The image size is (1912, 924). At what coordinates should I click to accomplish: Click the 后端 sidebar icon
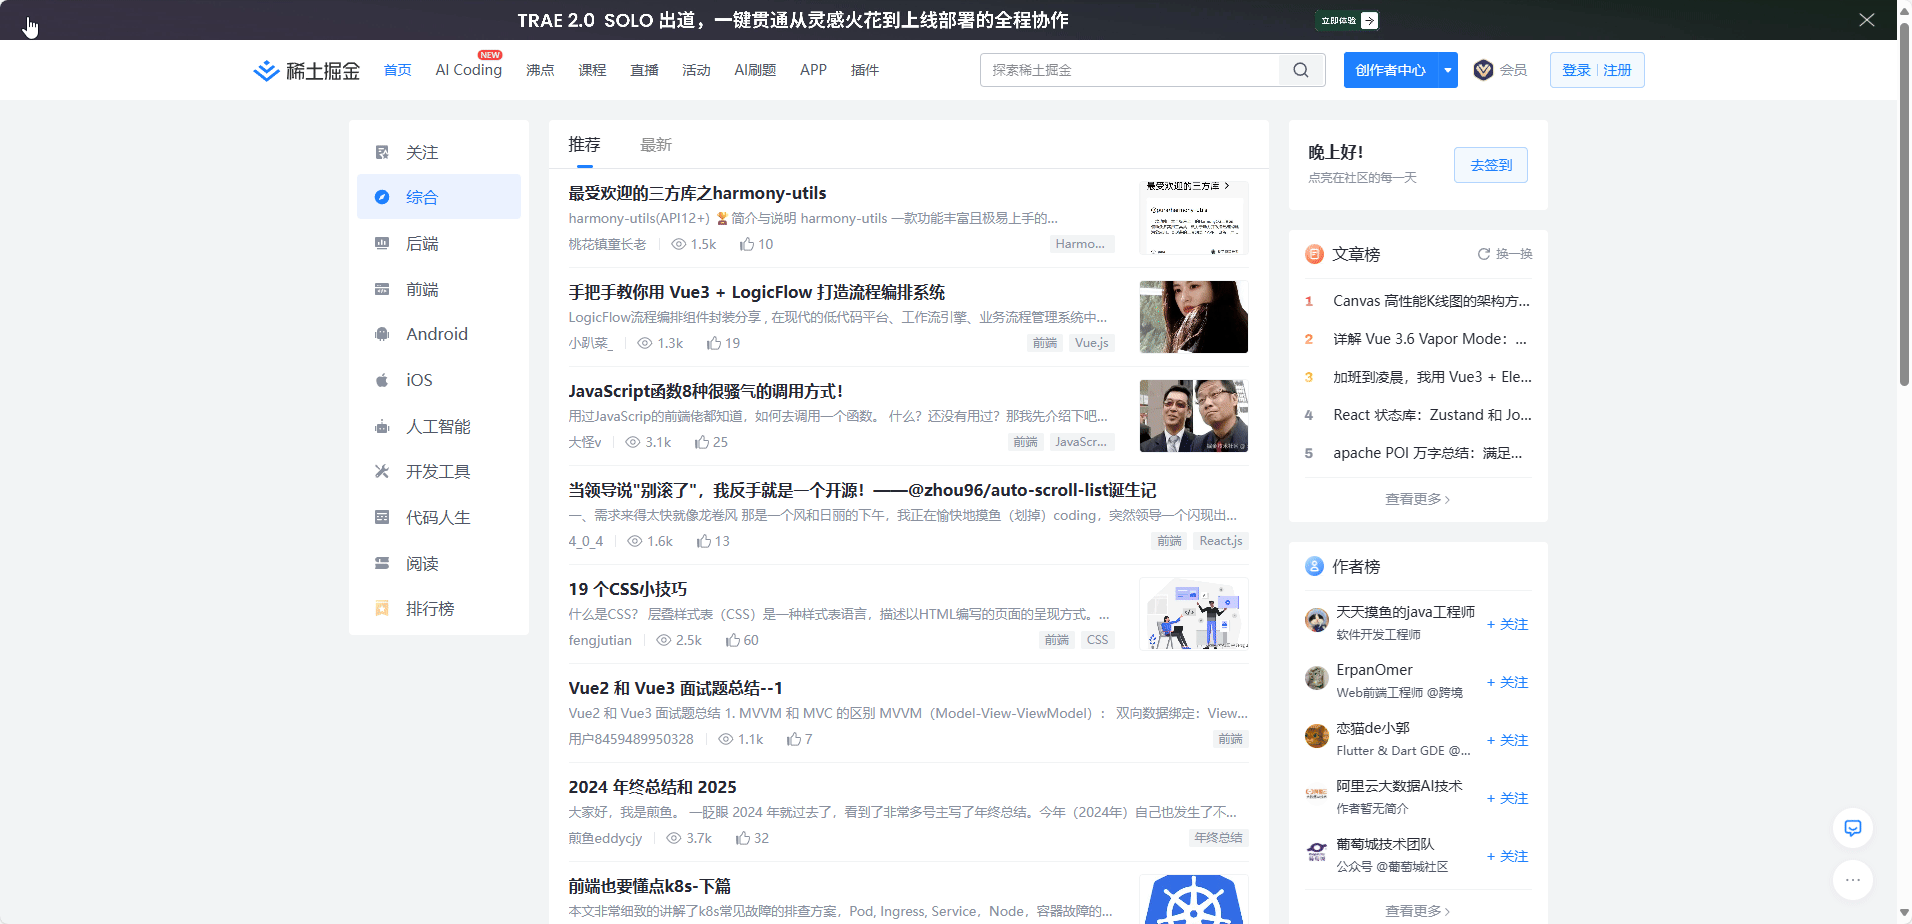(x=382, y=243)
